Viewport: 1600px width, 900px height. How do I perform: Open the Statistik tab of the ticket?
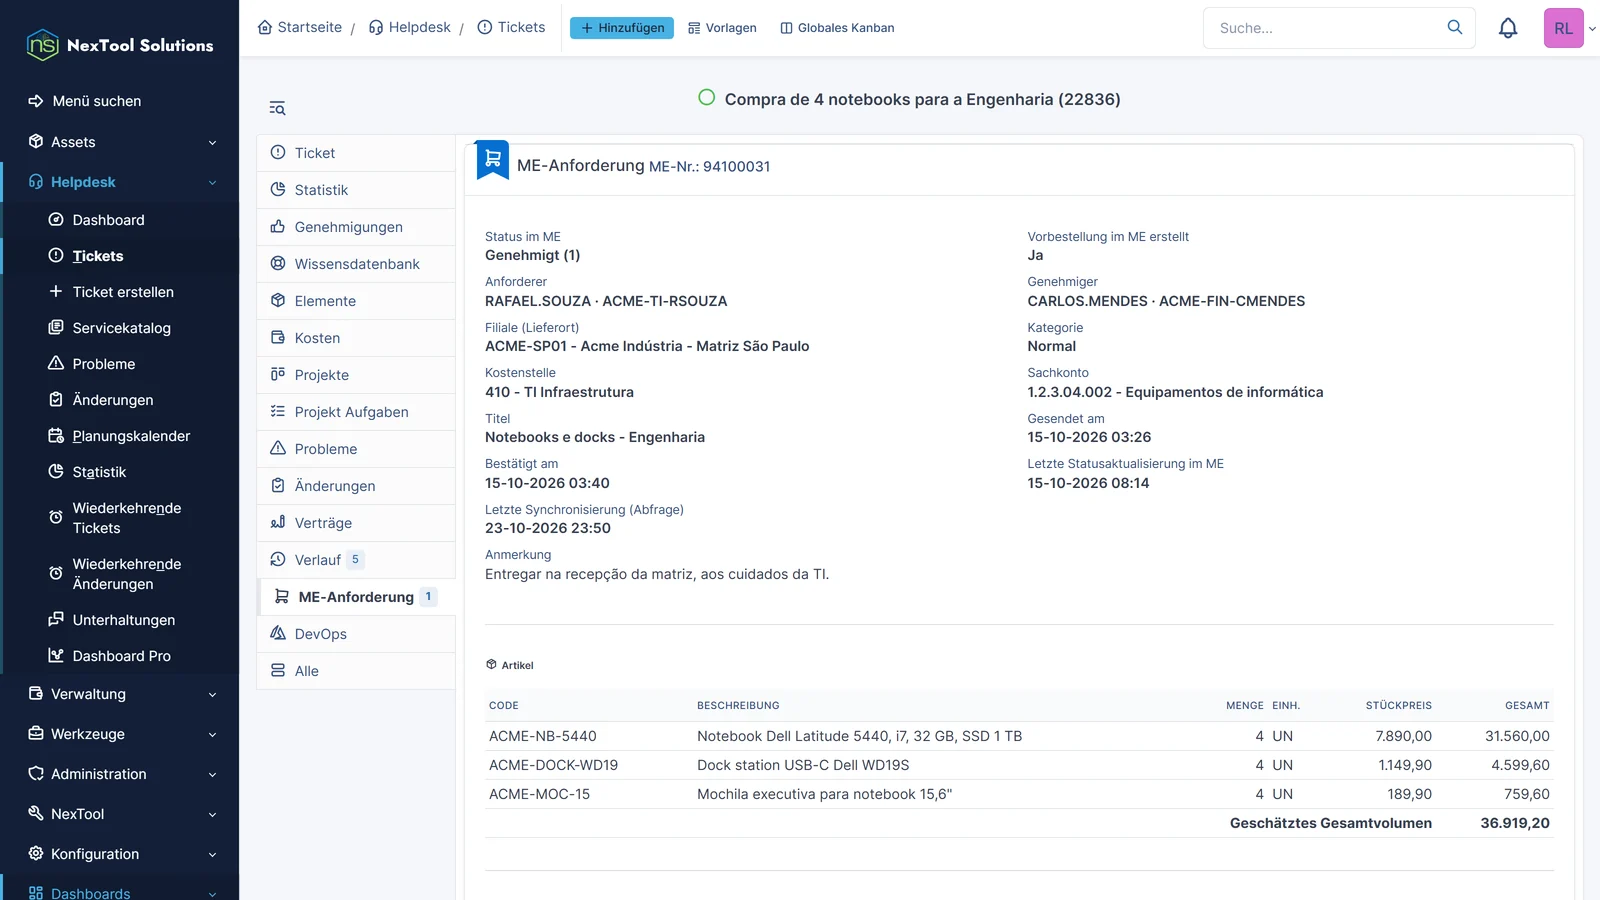point(356,190)
